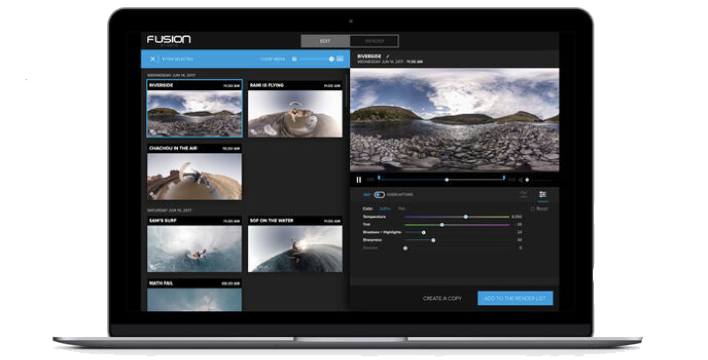The width and height of the screenshot is (708, 360).
Task: Click the 360 badge icon on Rami Is Flying
Action: (x=254, y=132)
